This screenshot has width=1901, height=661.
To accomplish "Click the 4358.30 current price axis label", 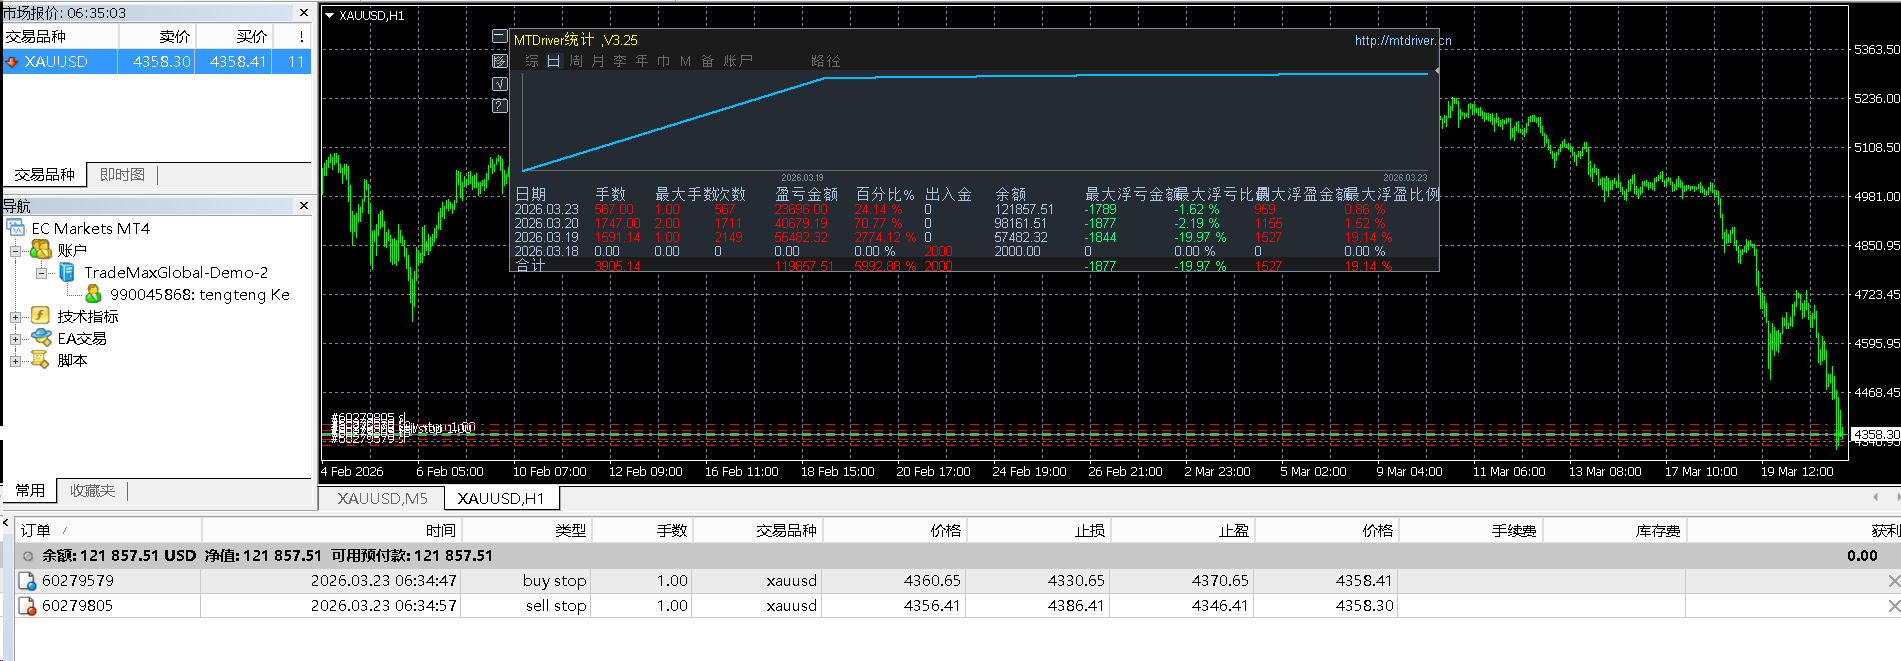I will tap(1875, 435).
